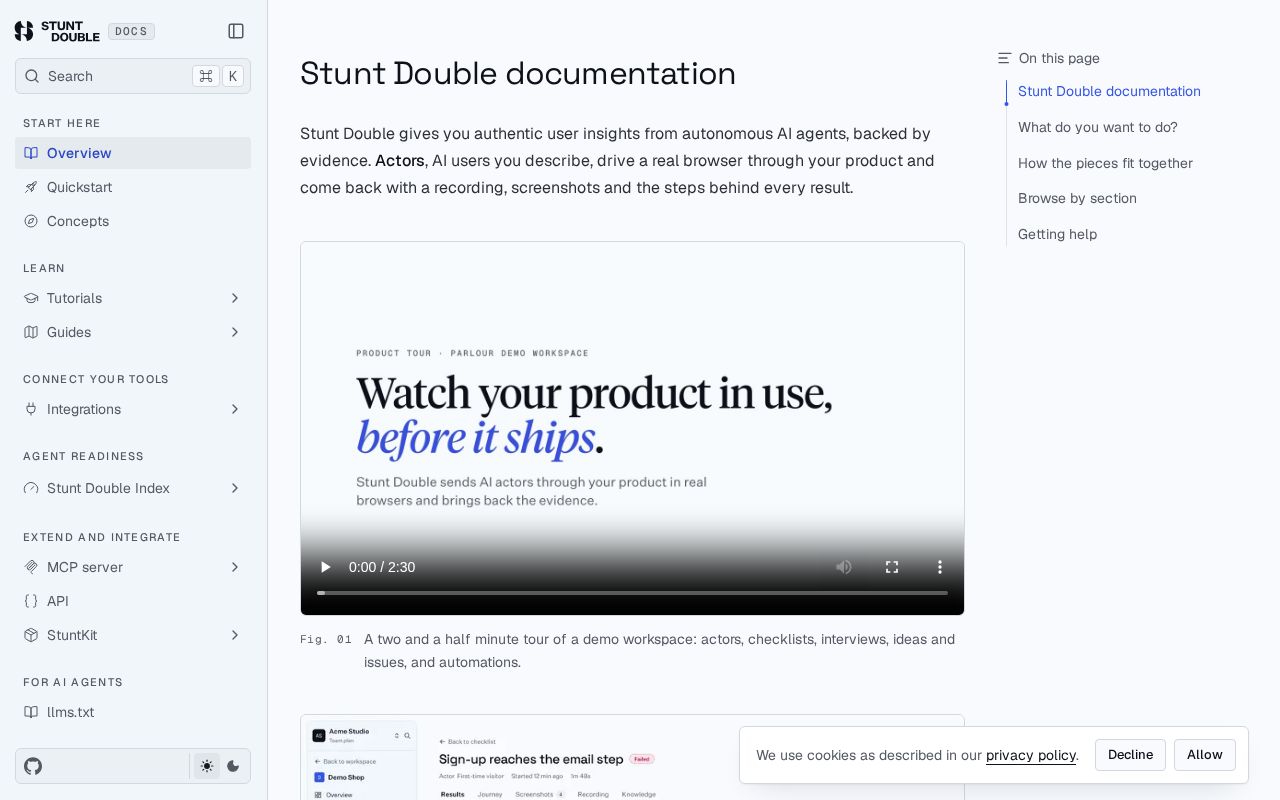The height and width of the screenshot is (800, 1280).
Task: Open Quickstart in sidebar
Action: [x=133, y=187]
